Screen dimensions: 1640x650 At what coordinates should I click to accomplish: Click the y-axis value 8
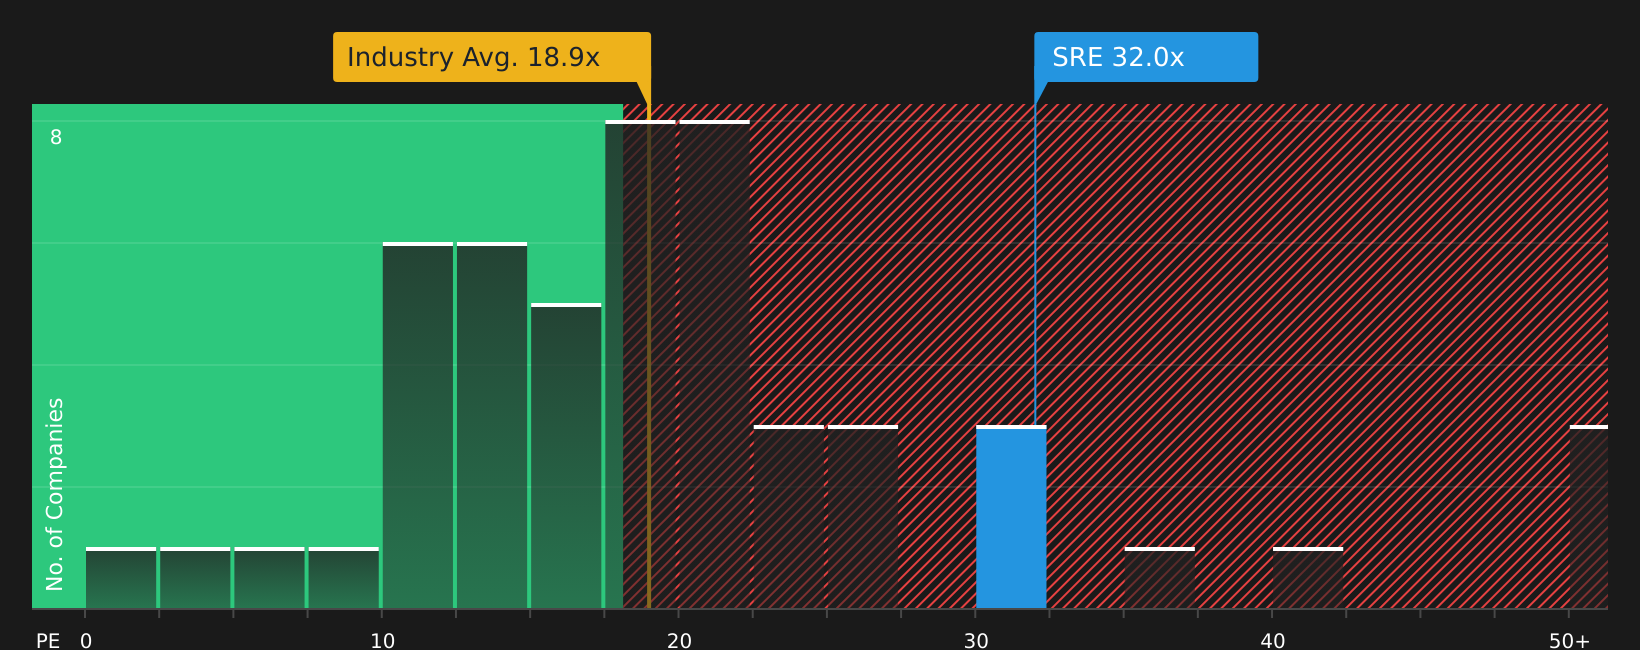(56, 137)
